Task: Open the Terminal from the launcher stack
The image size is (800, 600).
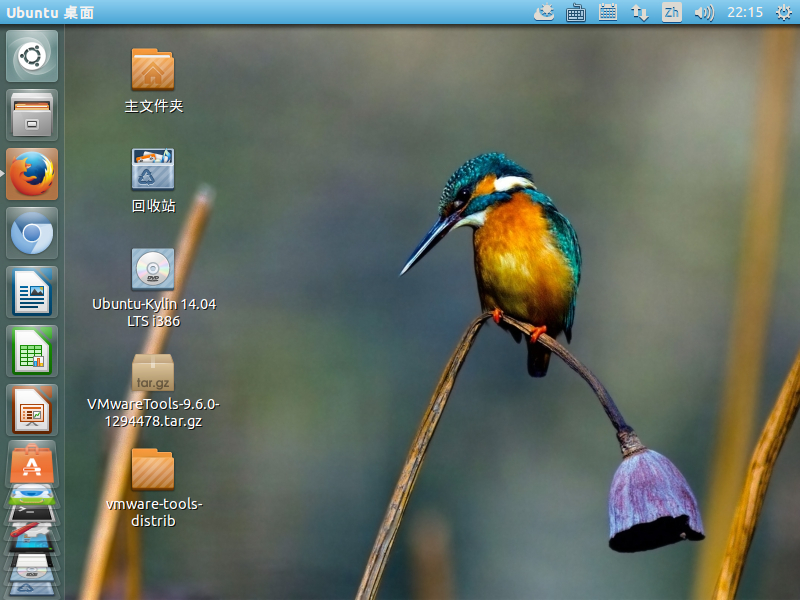Action: click(32, 512)
